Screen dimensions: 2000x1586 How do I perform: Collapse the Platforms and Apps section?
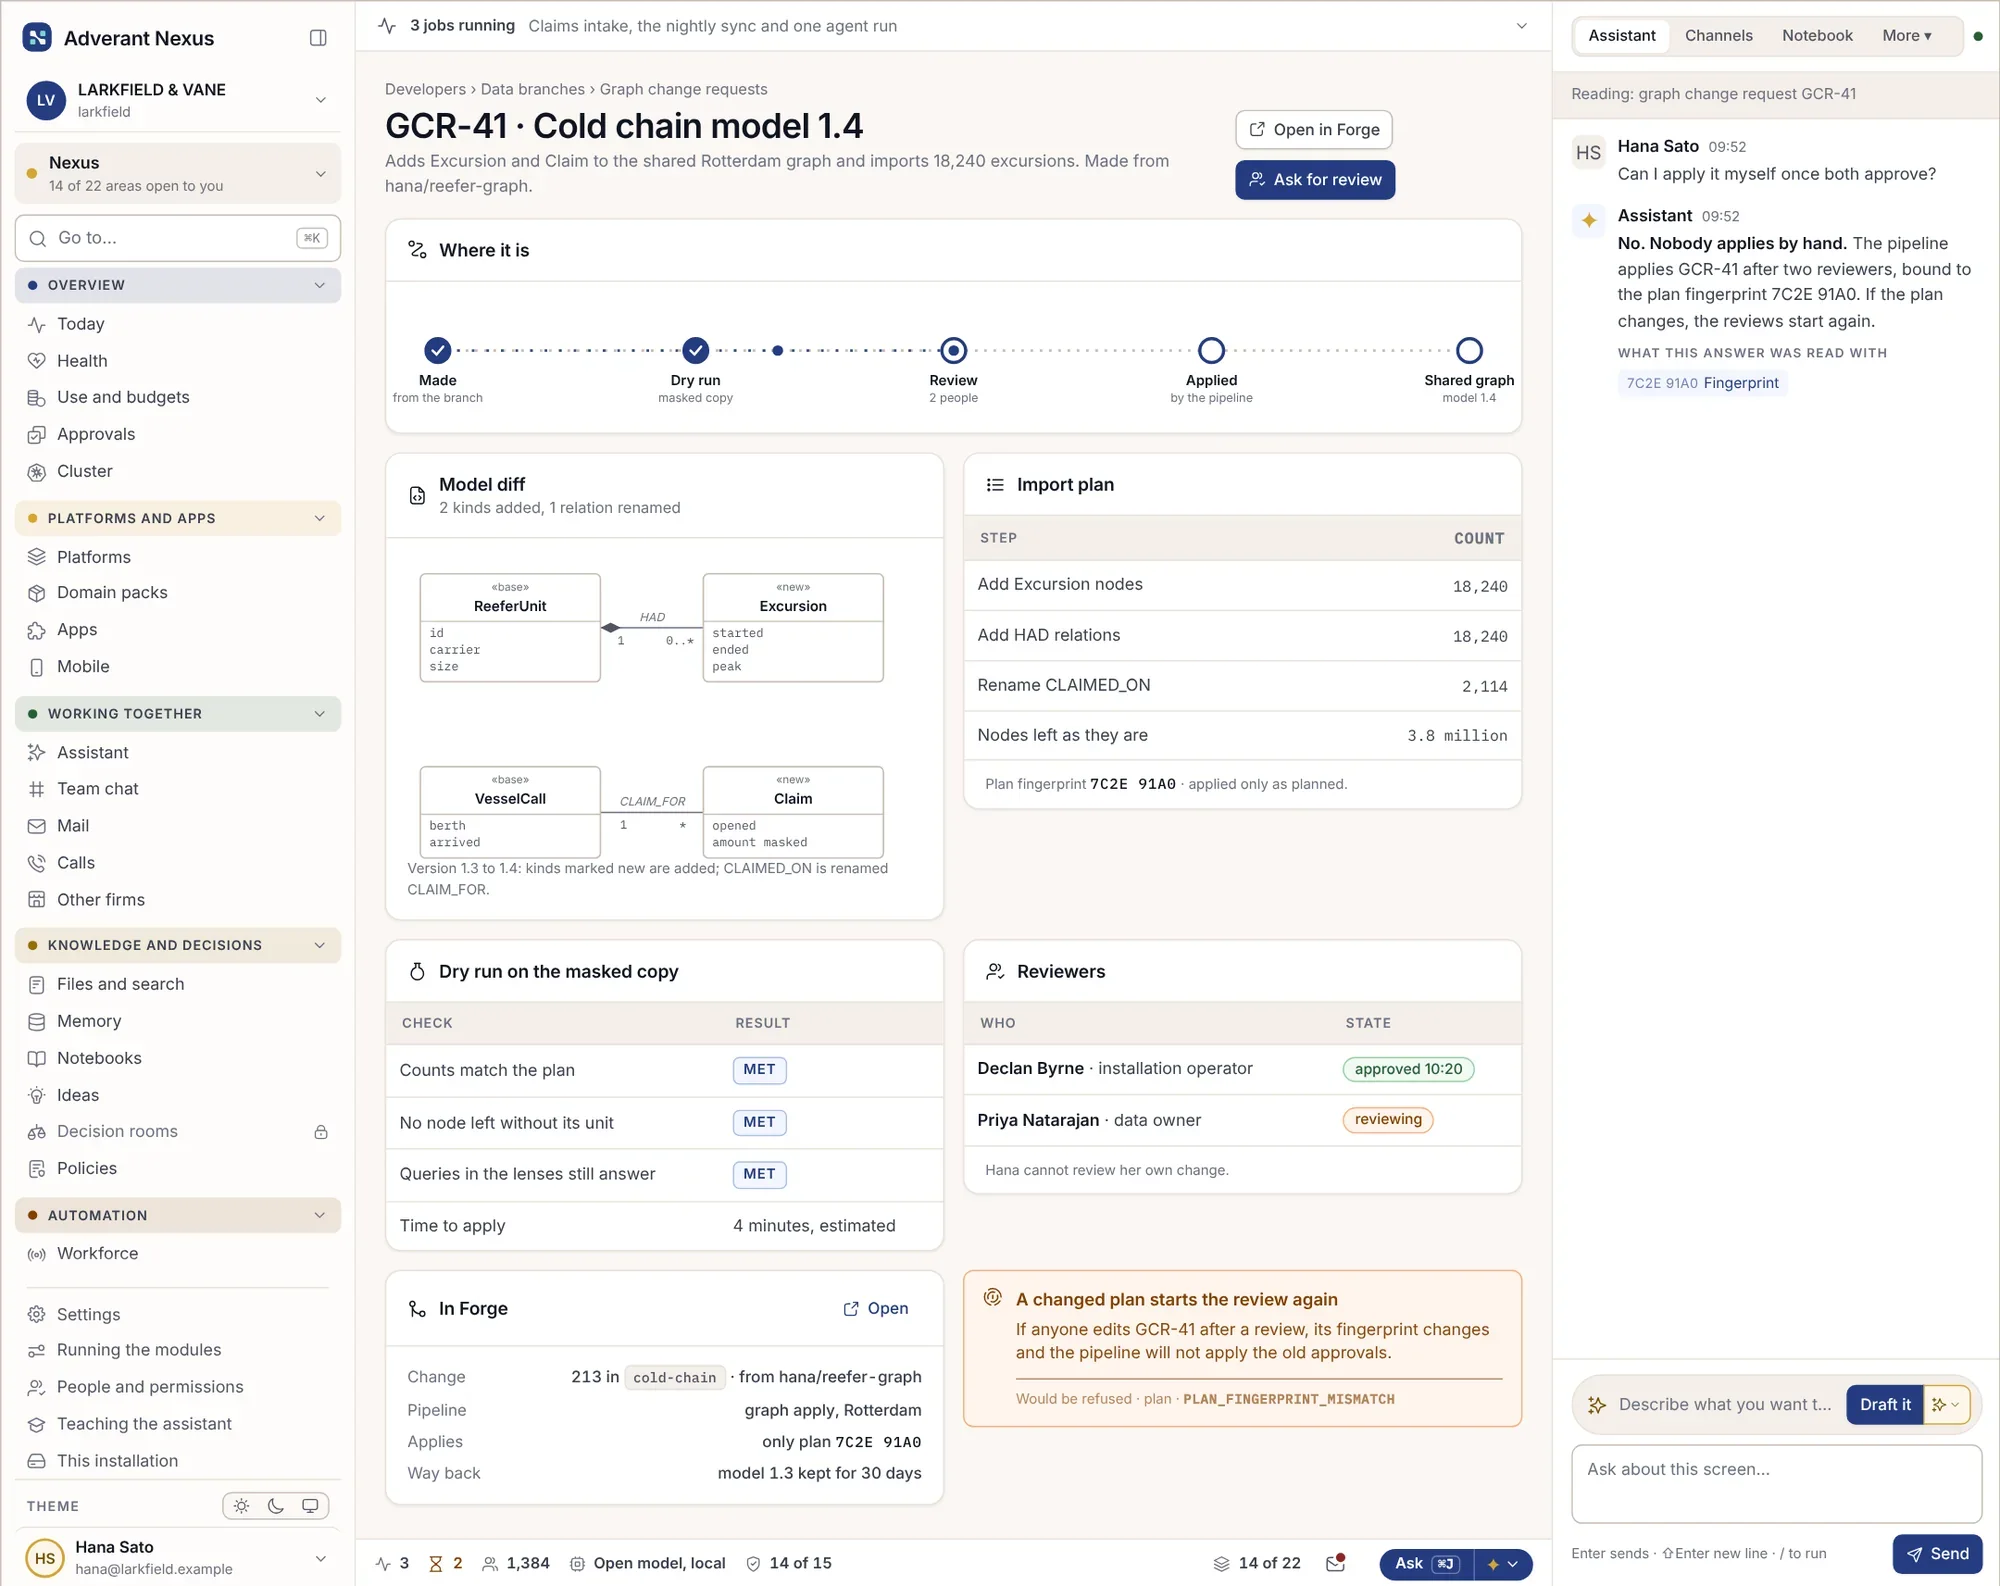[177, 518]
